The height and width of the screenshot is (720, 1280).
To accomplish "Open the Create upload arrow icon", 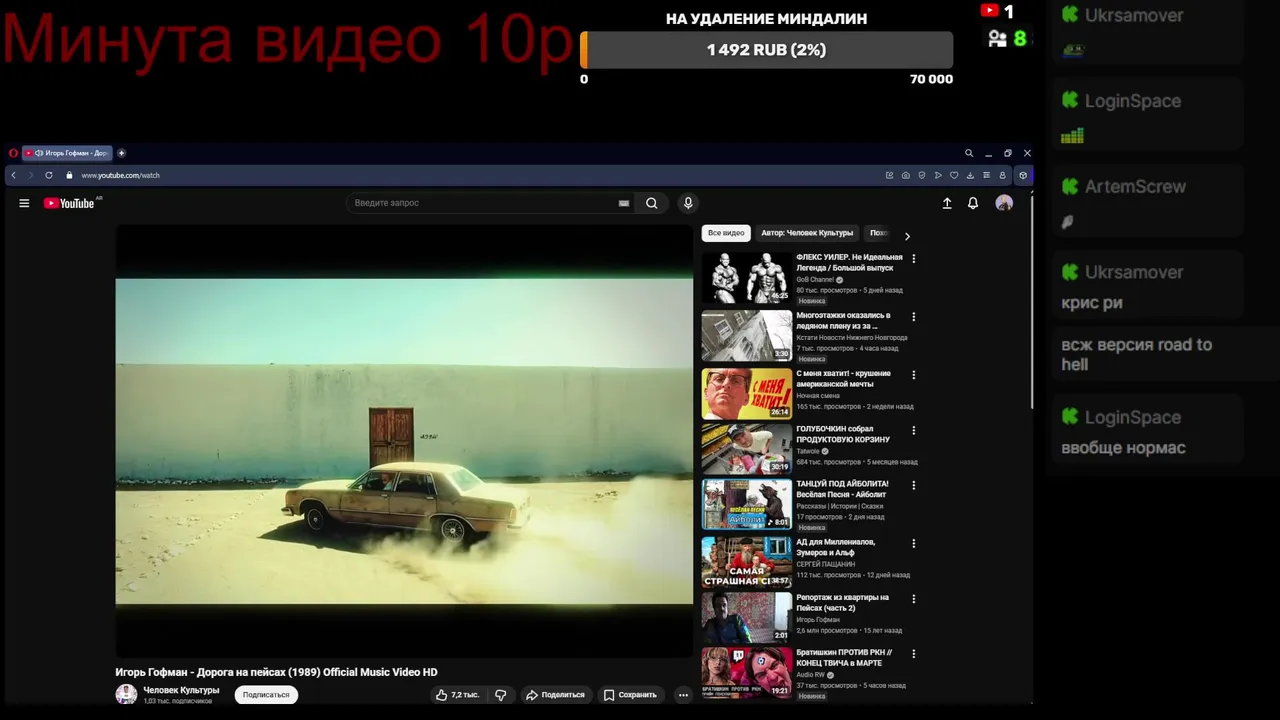I will coord(947,203).
